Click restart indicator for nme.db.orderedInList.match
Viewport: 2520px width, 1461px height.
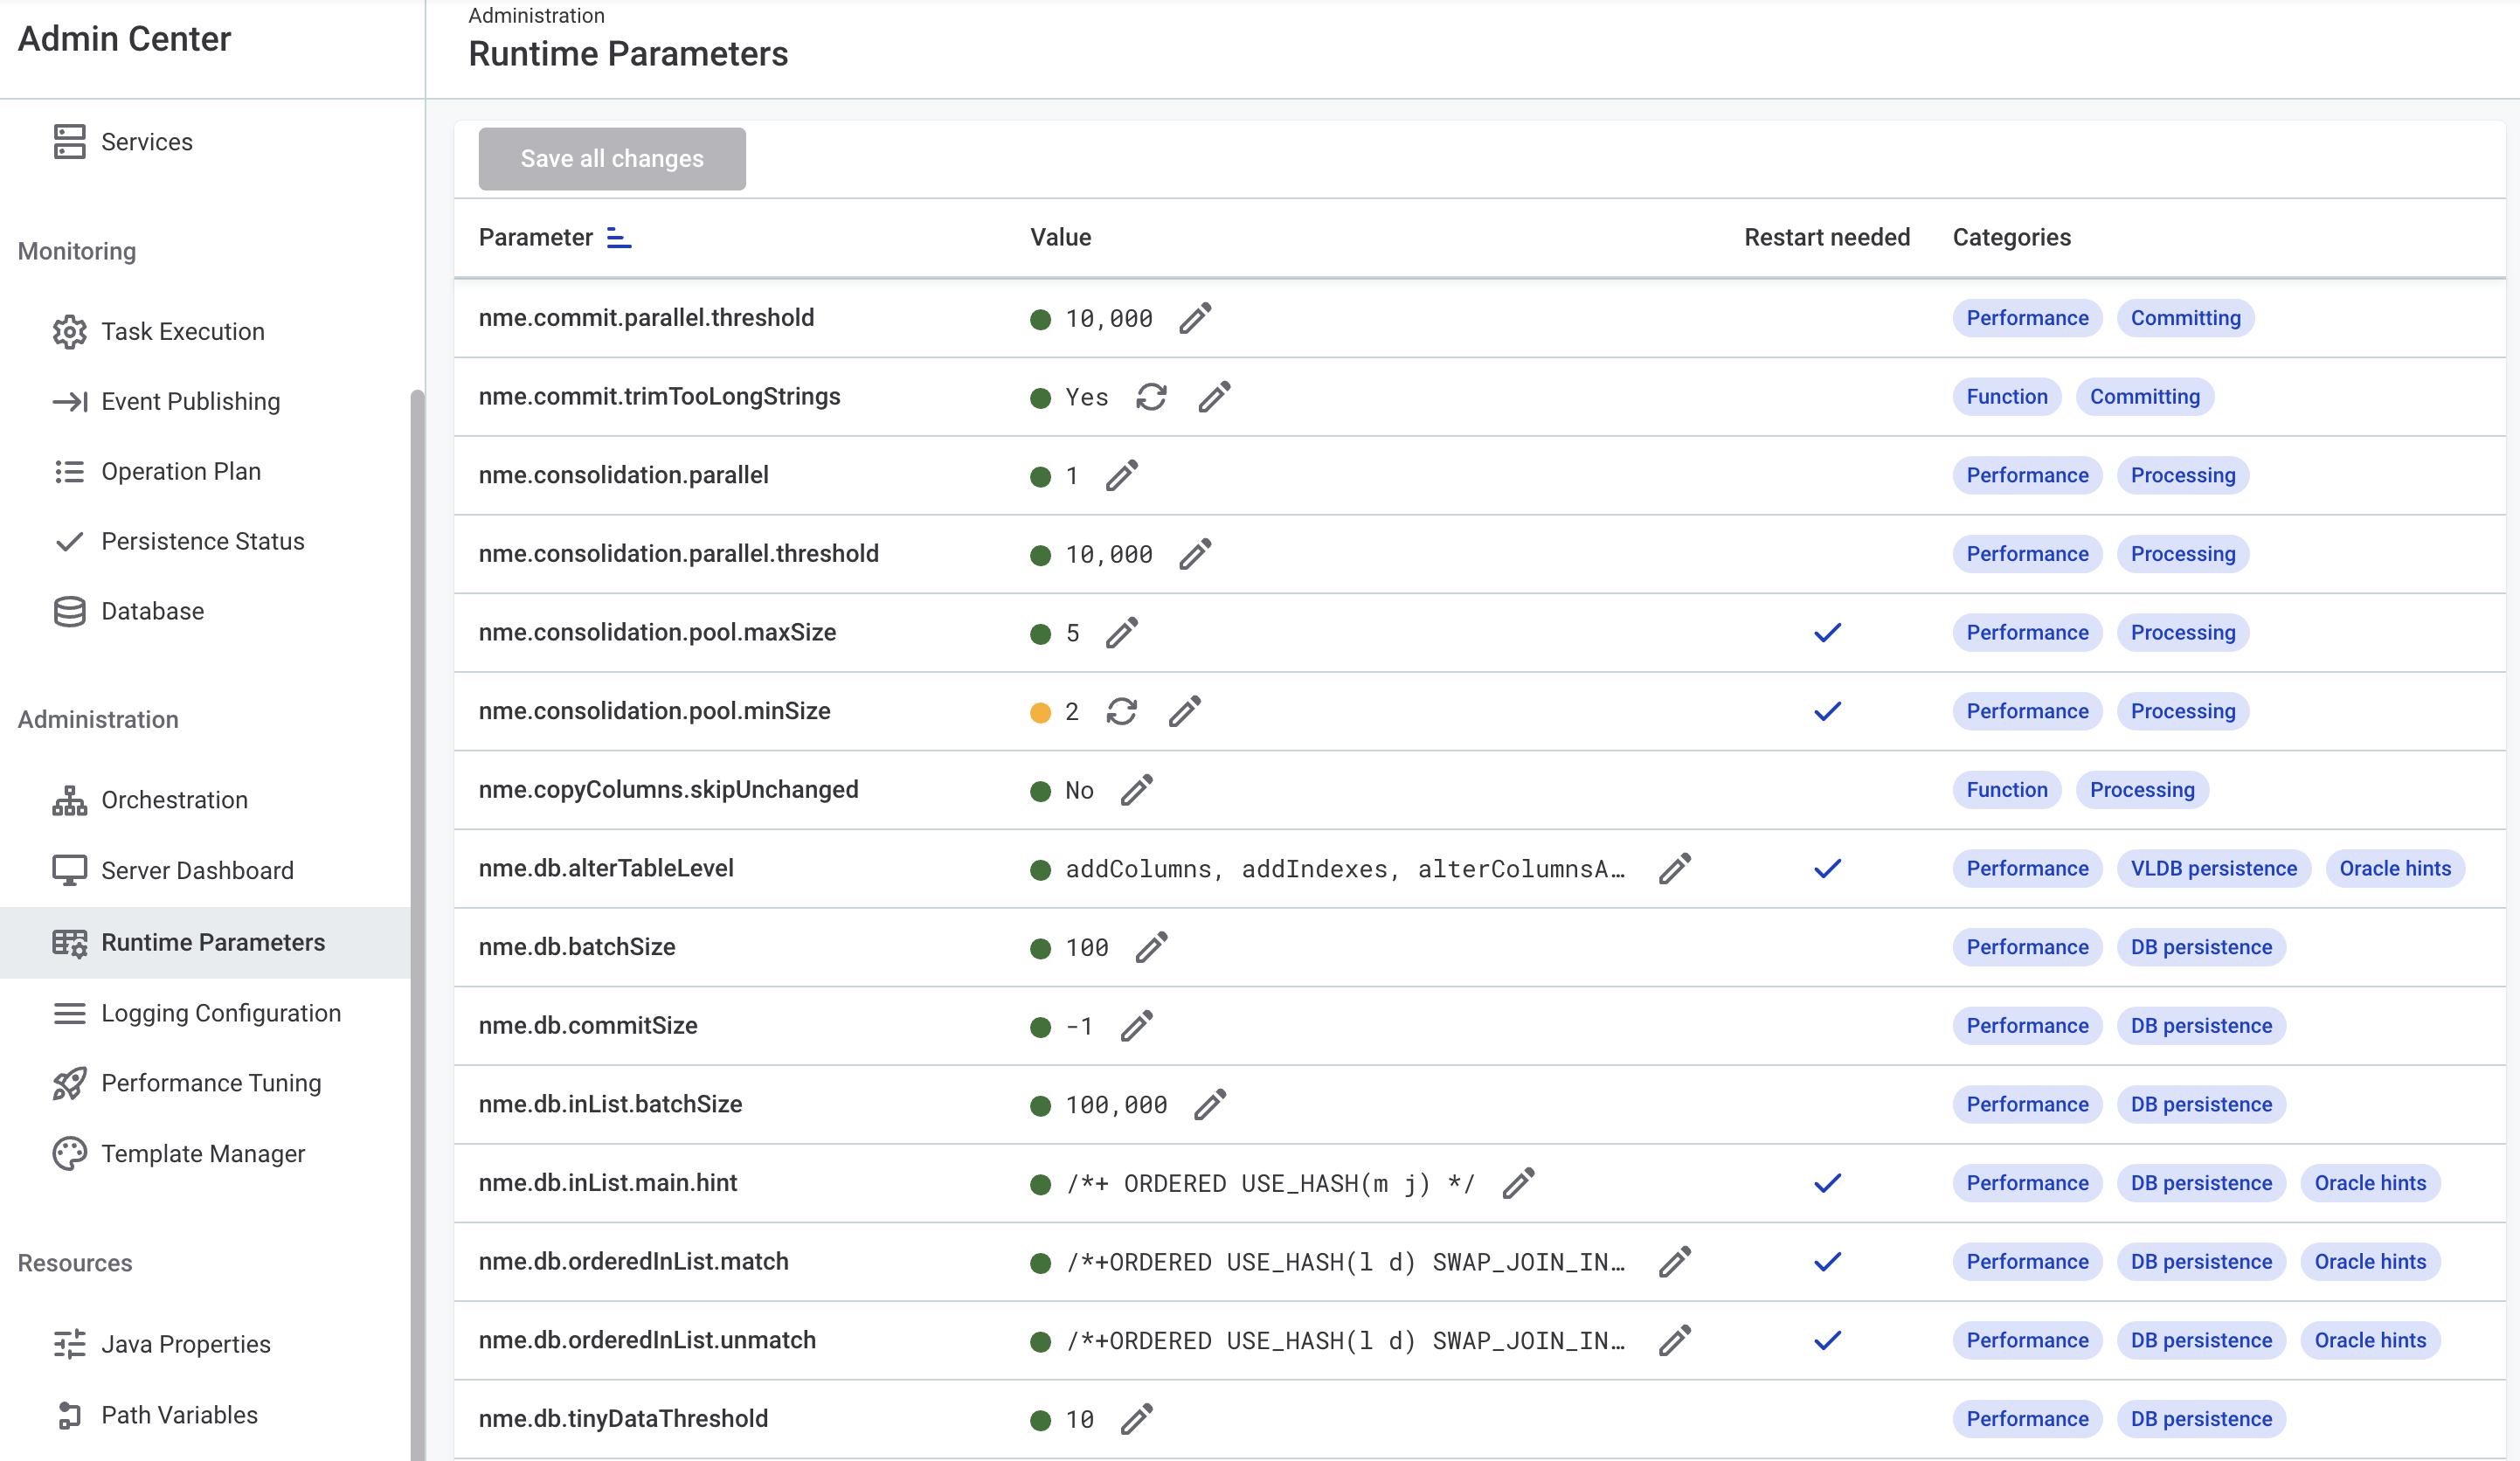[x=1827, y=1262]
